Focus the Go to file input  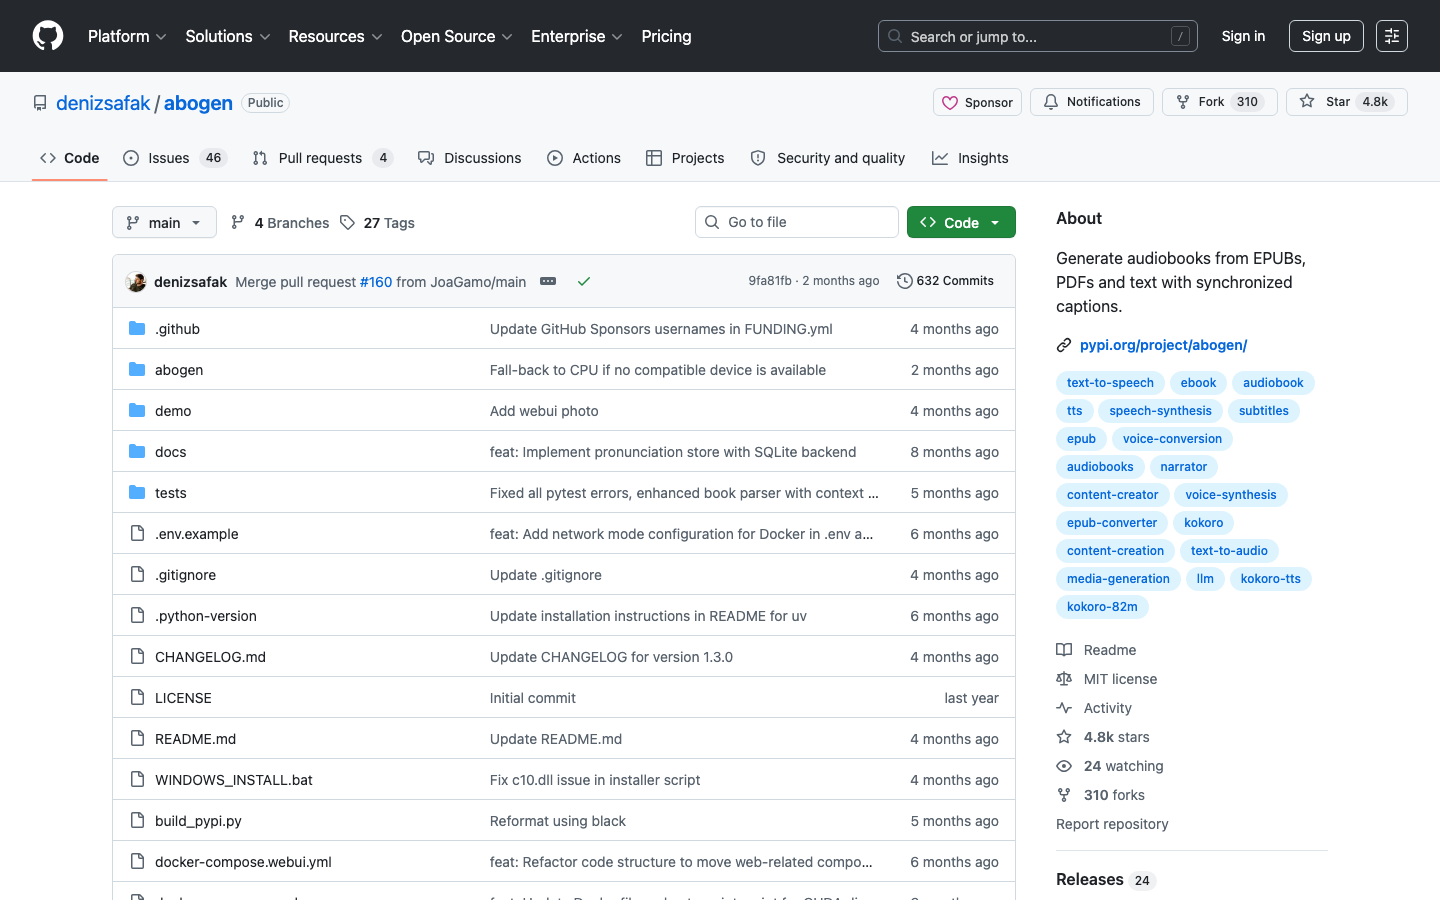tap(797, 222)
